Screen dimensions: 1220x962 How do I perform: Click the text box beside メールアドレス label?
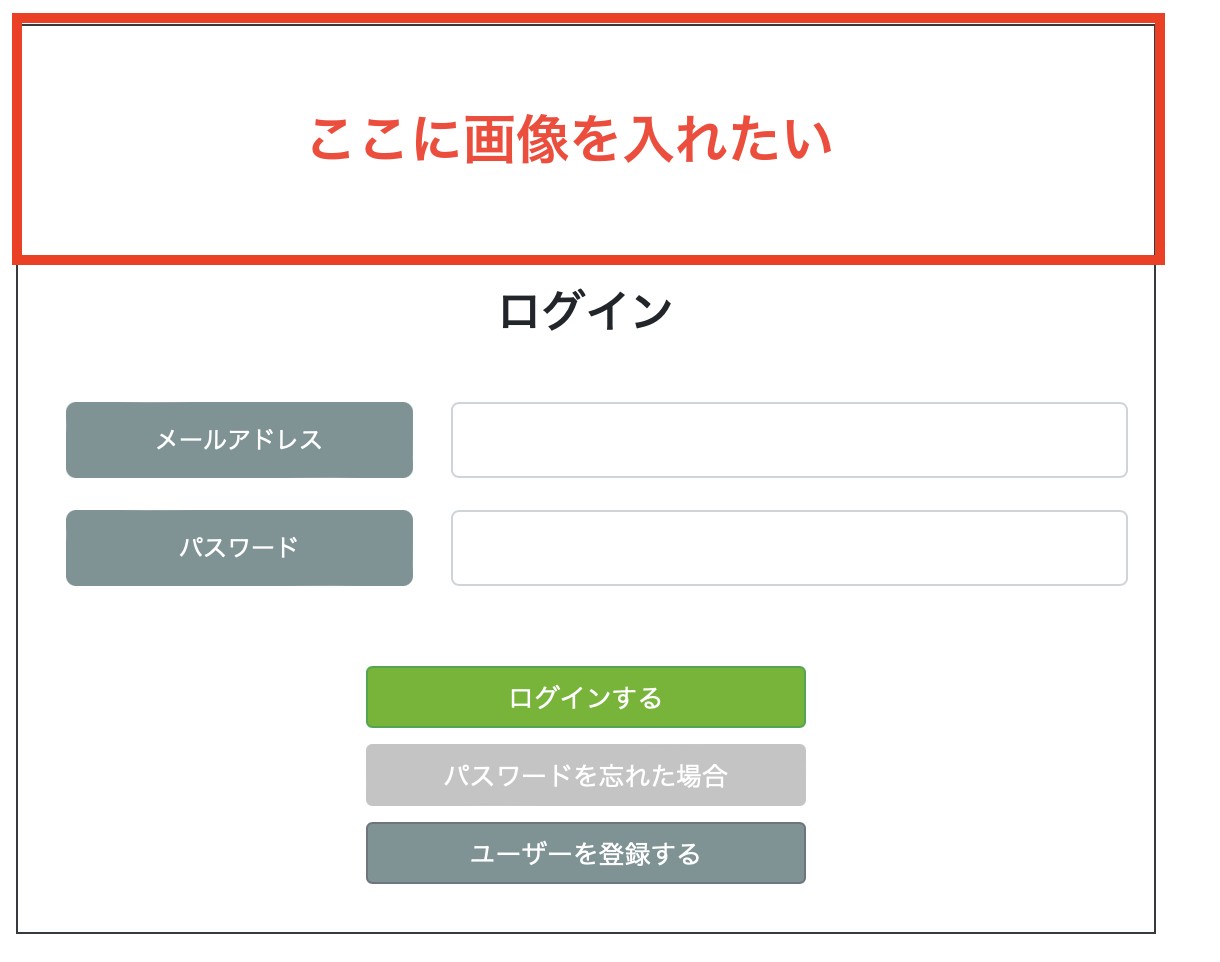point(789,440)
